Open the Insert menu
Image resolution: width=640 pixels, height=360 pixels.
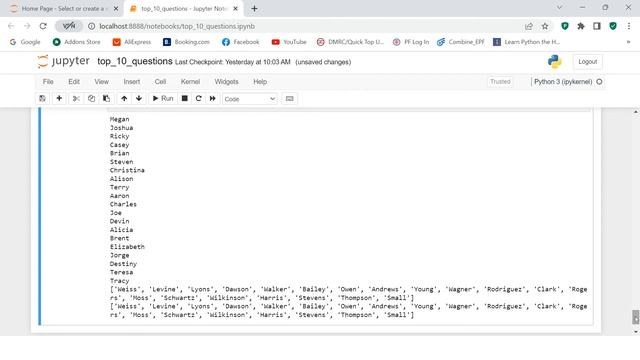132,82
